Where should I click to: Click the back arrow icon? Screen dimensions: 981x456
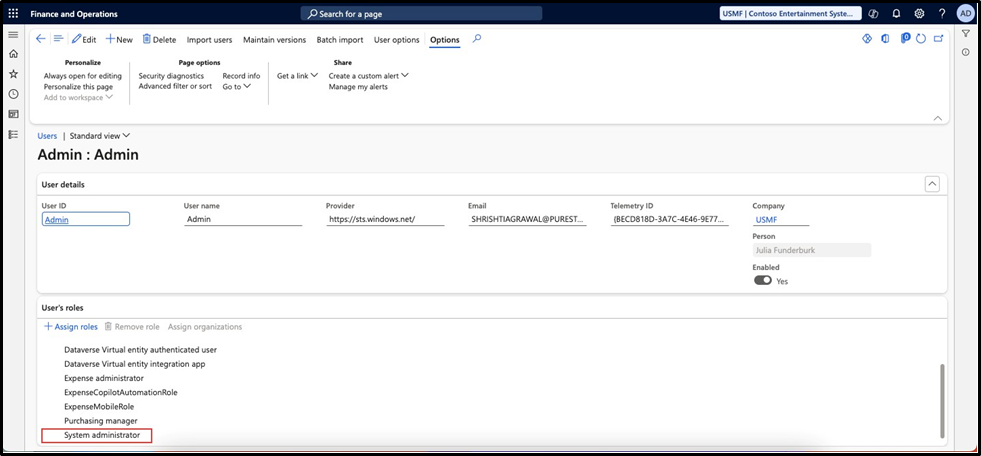coord(41,39)
